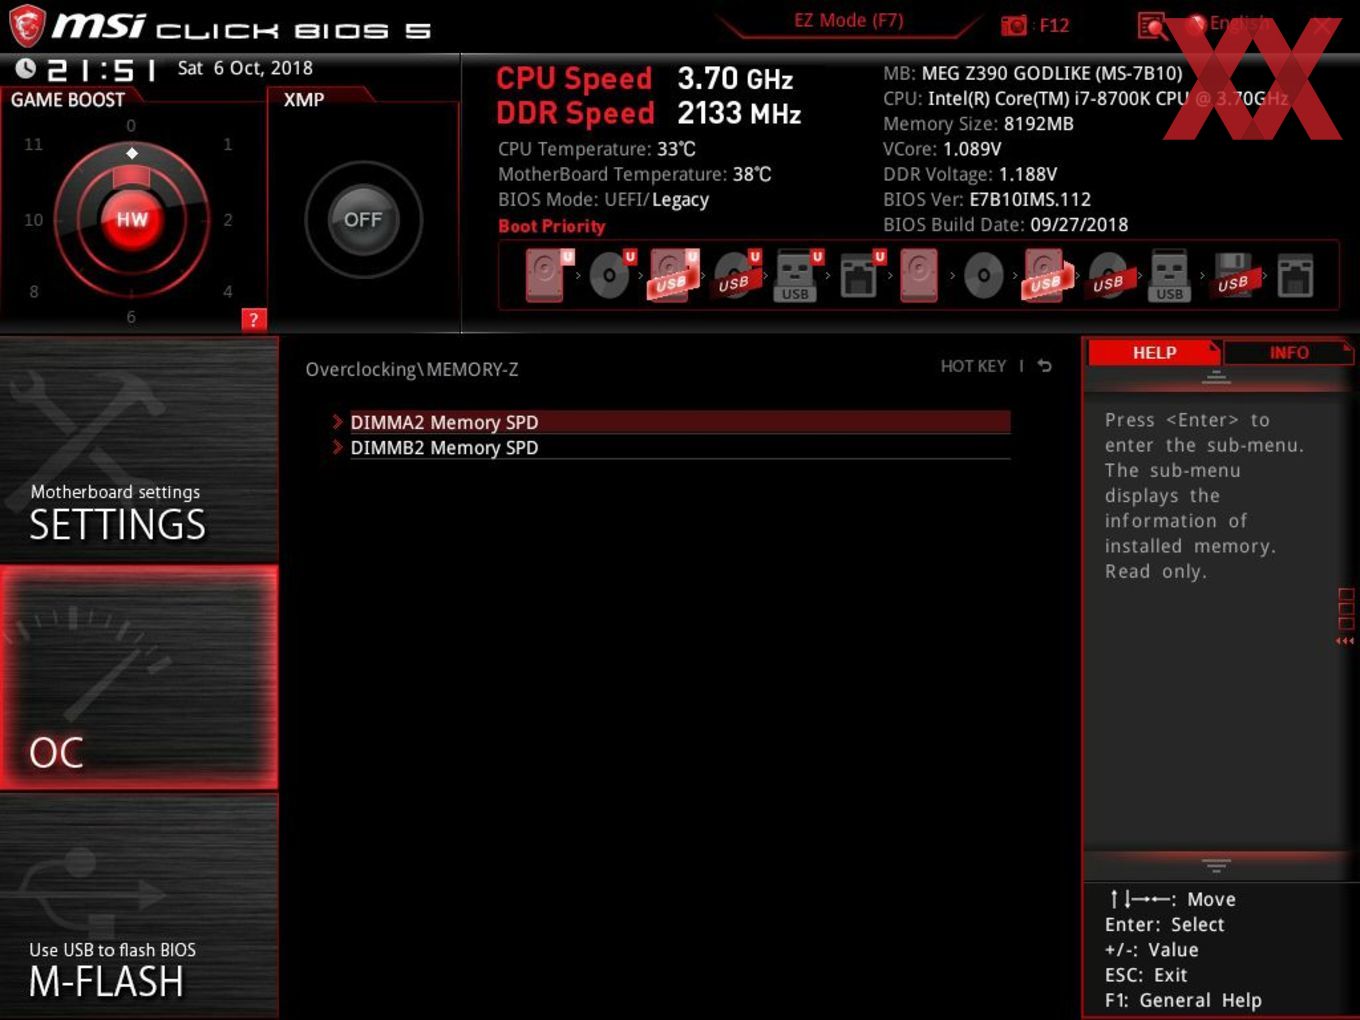Select the legacy network boot icon at the end of Boot Priority
Image resolution: width=1360 pixels, height=1020 pixels.
(x=1295, y=276)
